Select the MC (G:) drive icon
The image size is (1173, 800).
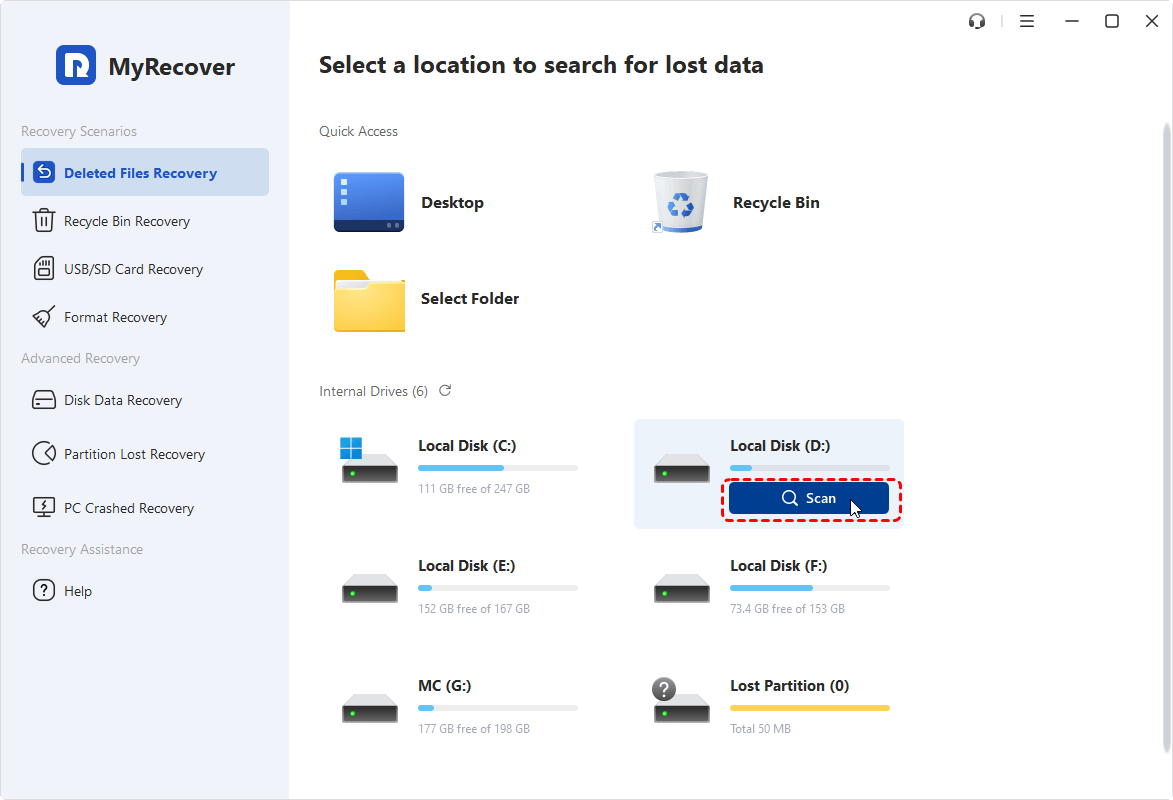[370, 708]
